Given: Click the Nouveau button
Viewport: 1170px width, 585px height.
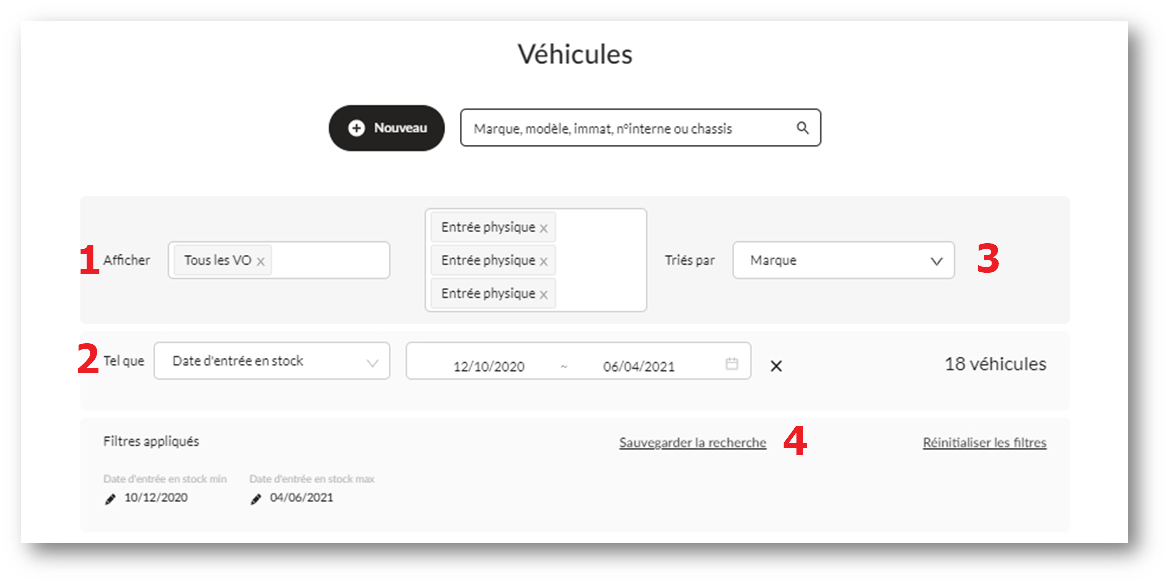Looking at the screenshot, I should 387,128.
